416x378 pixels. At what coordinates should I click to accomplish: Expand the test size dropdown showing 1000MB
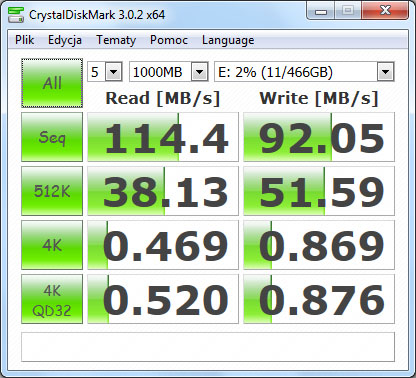[199, 72]
